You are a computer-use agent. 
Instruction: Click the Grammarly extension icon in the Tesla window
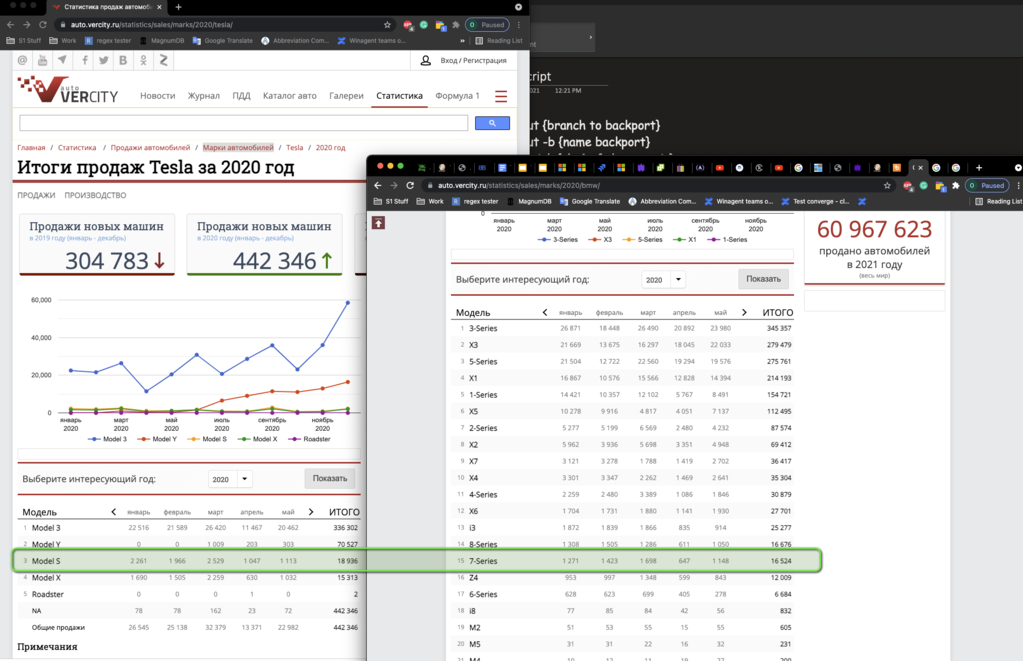point(424,25)
